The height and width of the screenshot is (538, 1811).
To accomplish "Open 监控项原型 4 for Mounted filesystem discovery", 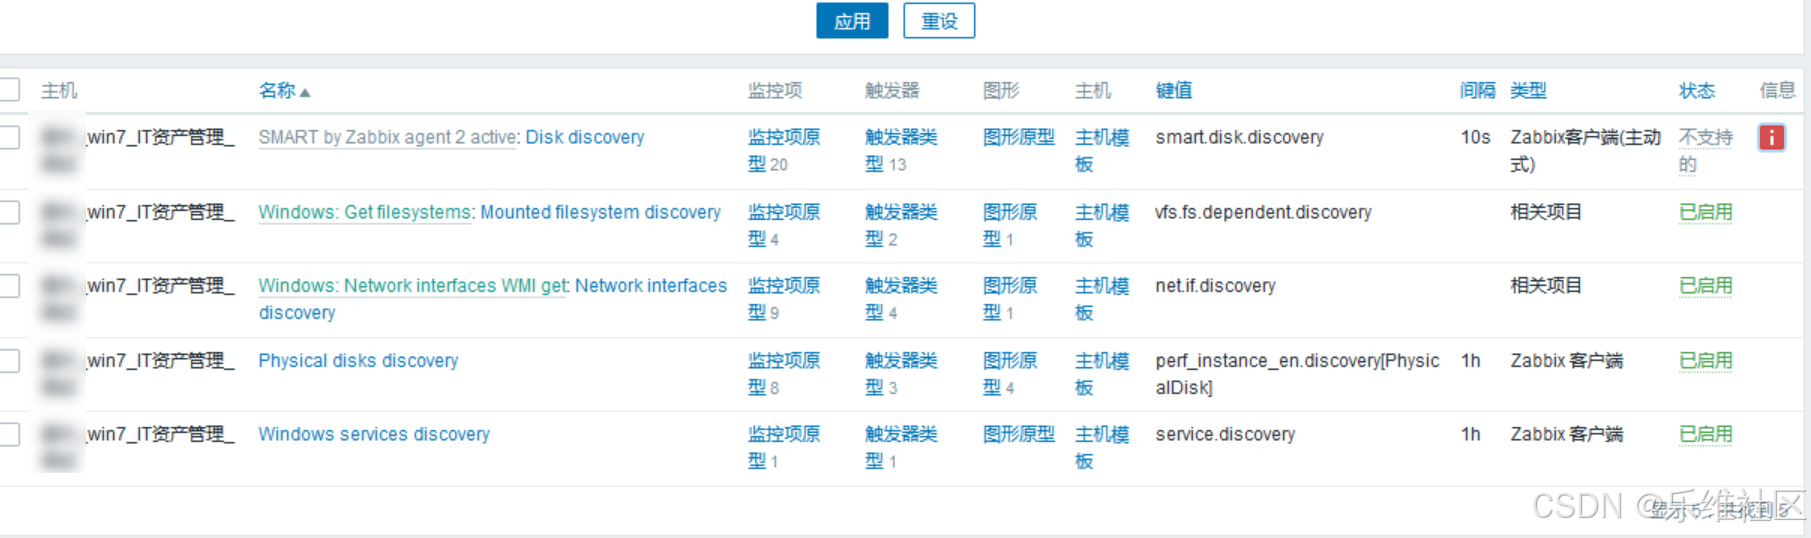I will (x=784, y=225).
